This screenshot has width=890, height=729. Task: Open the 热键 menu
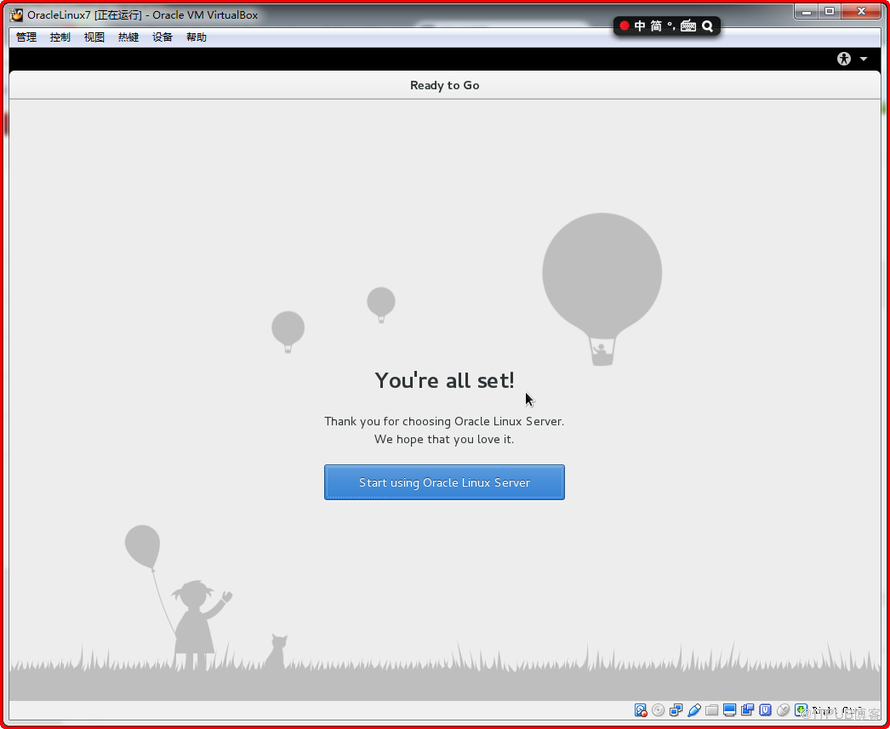pyautogui.click(x=128, y=37)
